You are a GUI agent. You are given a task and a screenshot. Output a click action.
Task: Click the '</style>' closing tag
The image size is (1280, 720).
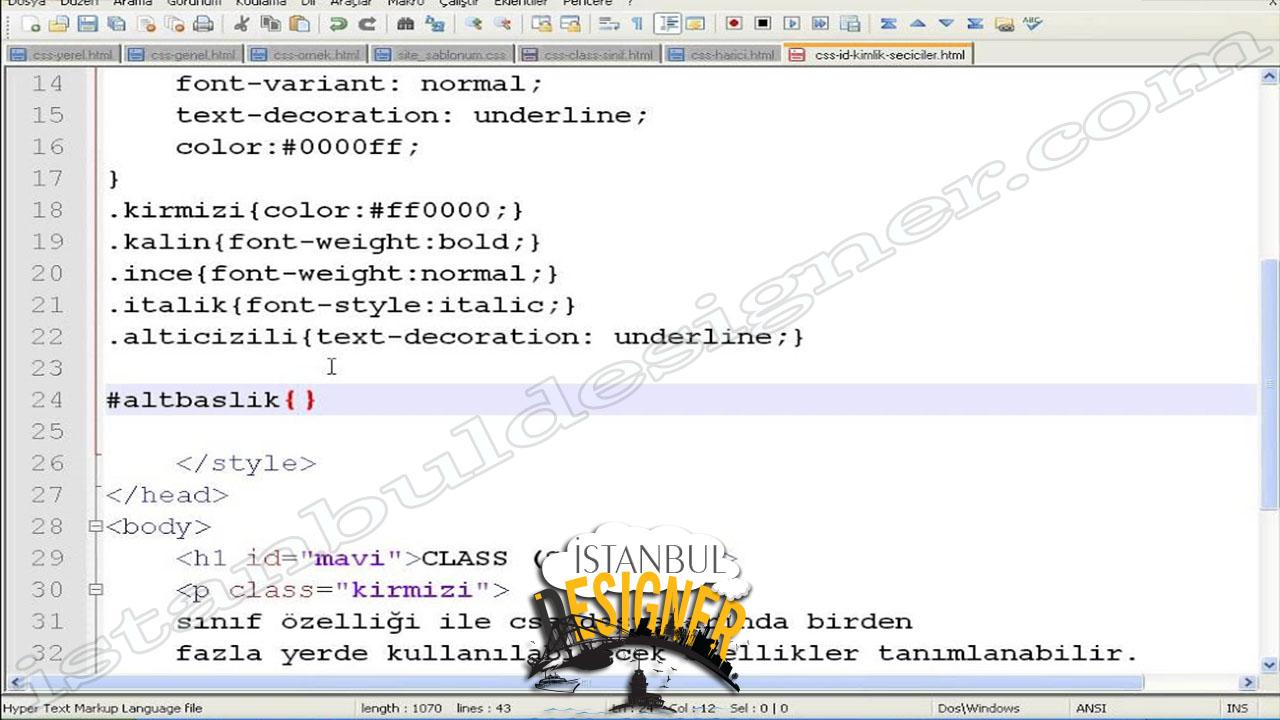pyautogui.click(x=245, y=464)
